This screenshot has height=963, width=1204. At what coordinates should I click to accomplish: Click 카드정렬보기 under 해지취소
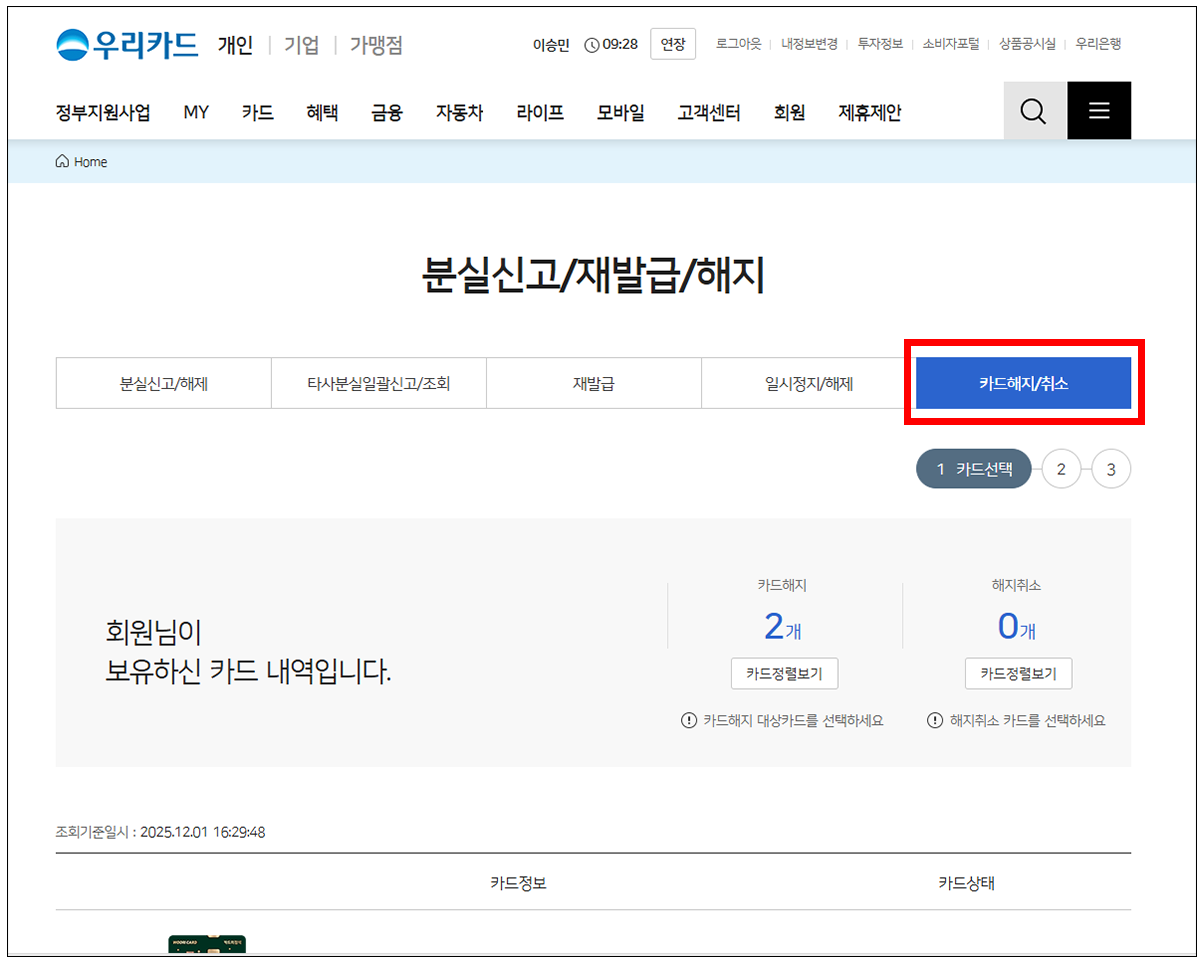point(1018,674)
